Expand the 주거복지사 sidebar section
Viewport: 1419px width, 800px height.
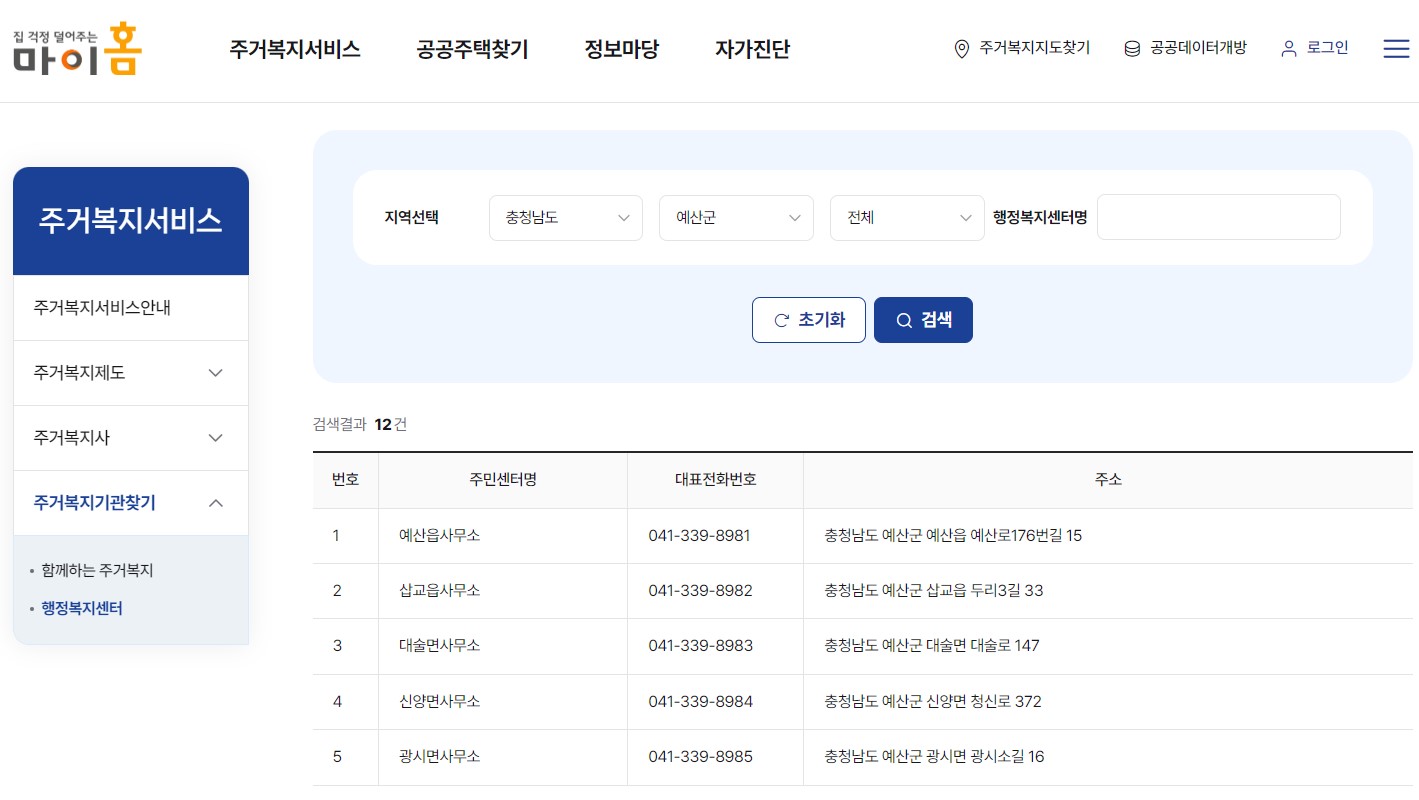[x=216, y=437]
